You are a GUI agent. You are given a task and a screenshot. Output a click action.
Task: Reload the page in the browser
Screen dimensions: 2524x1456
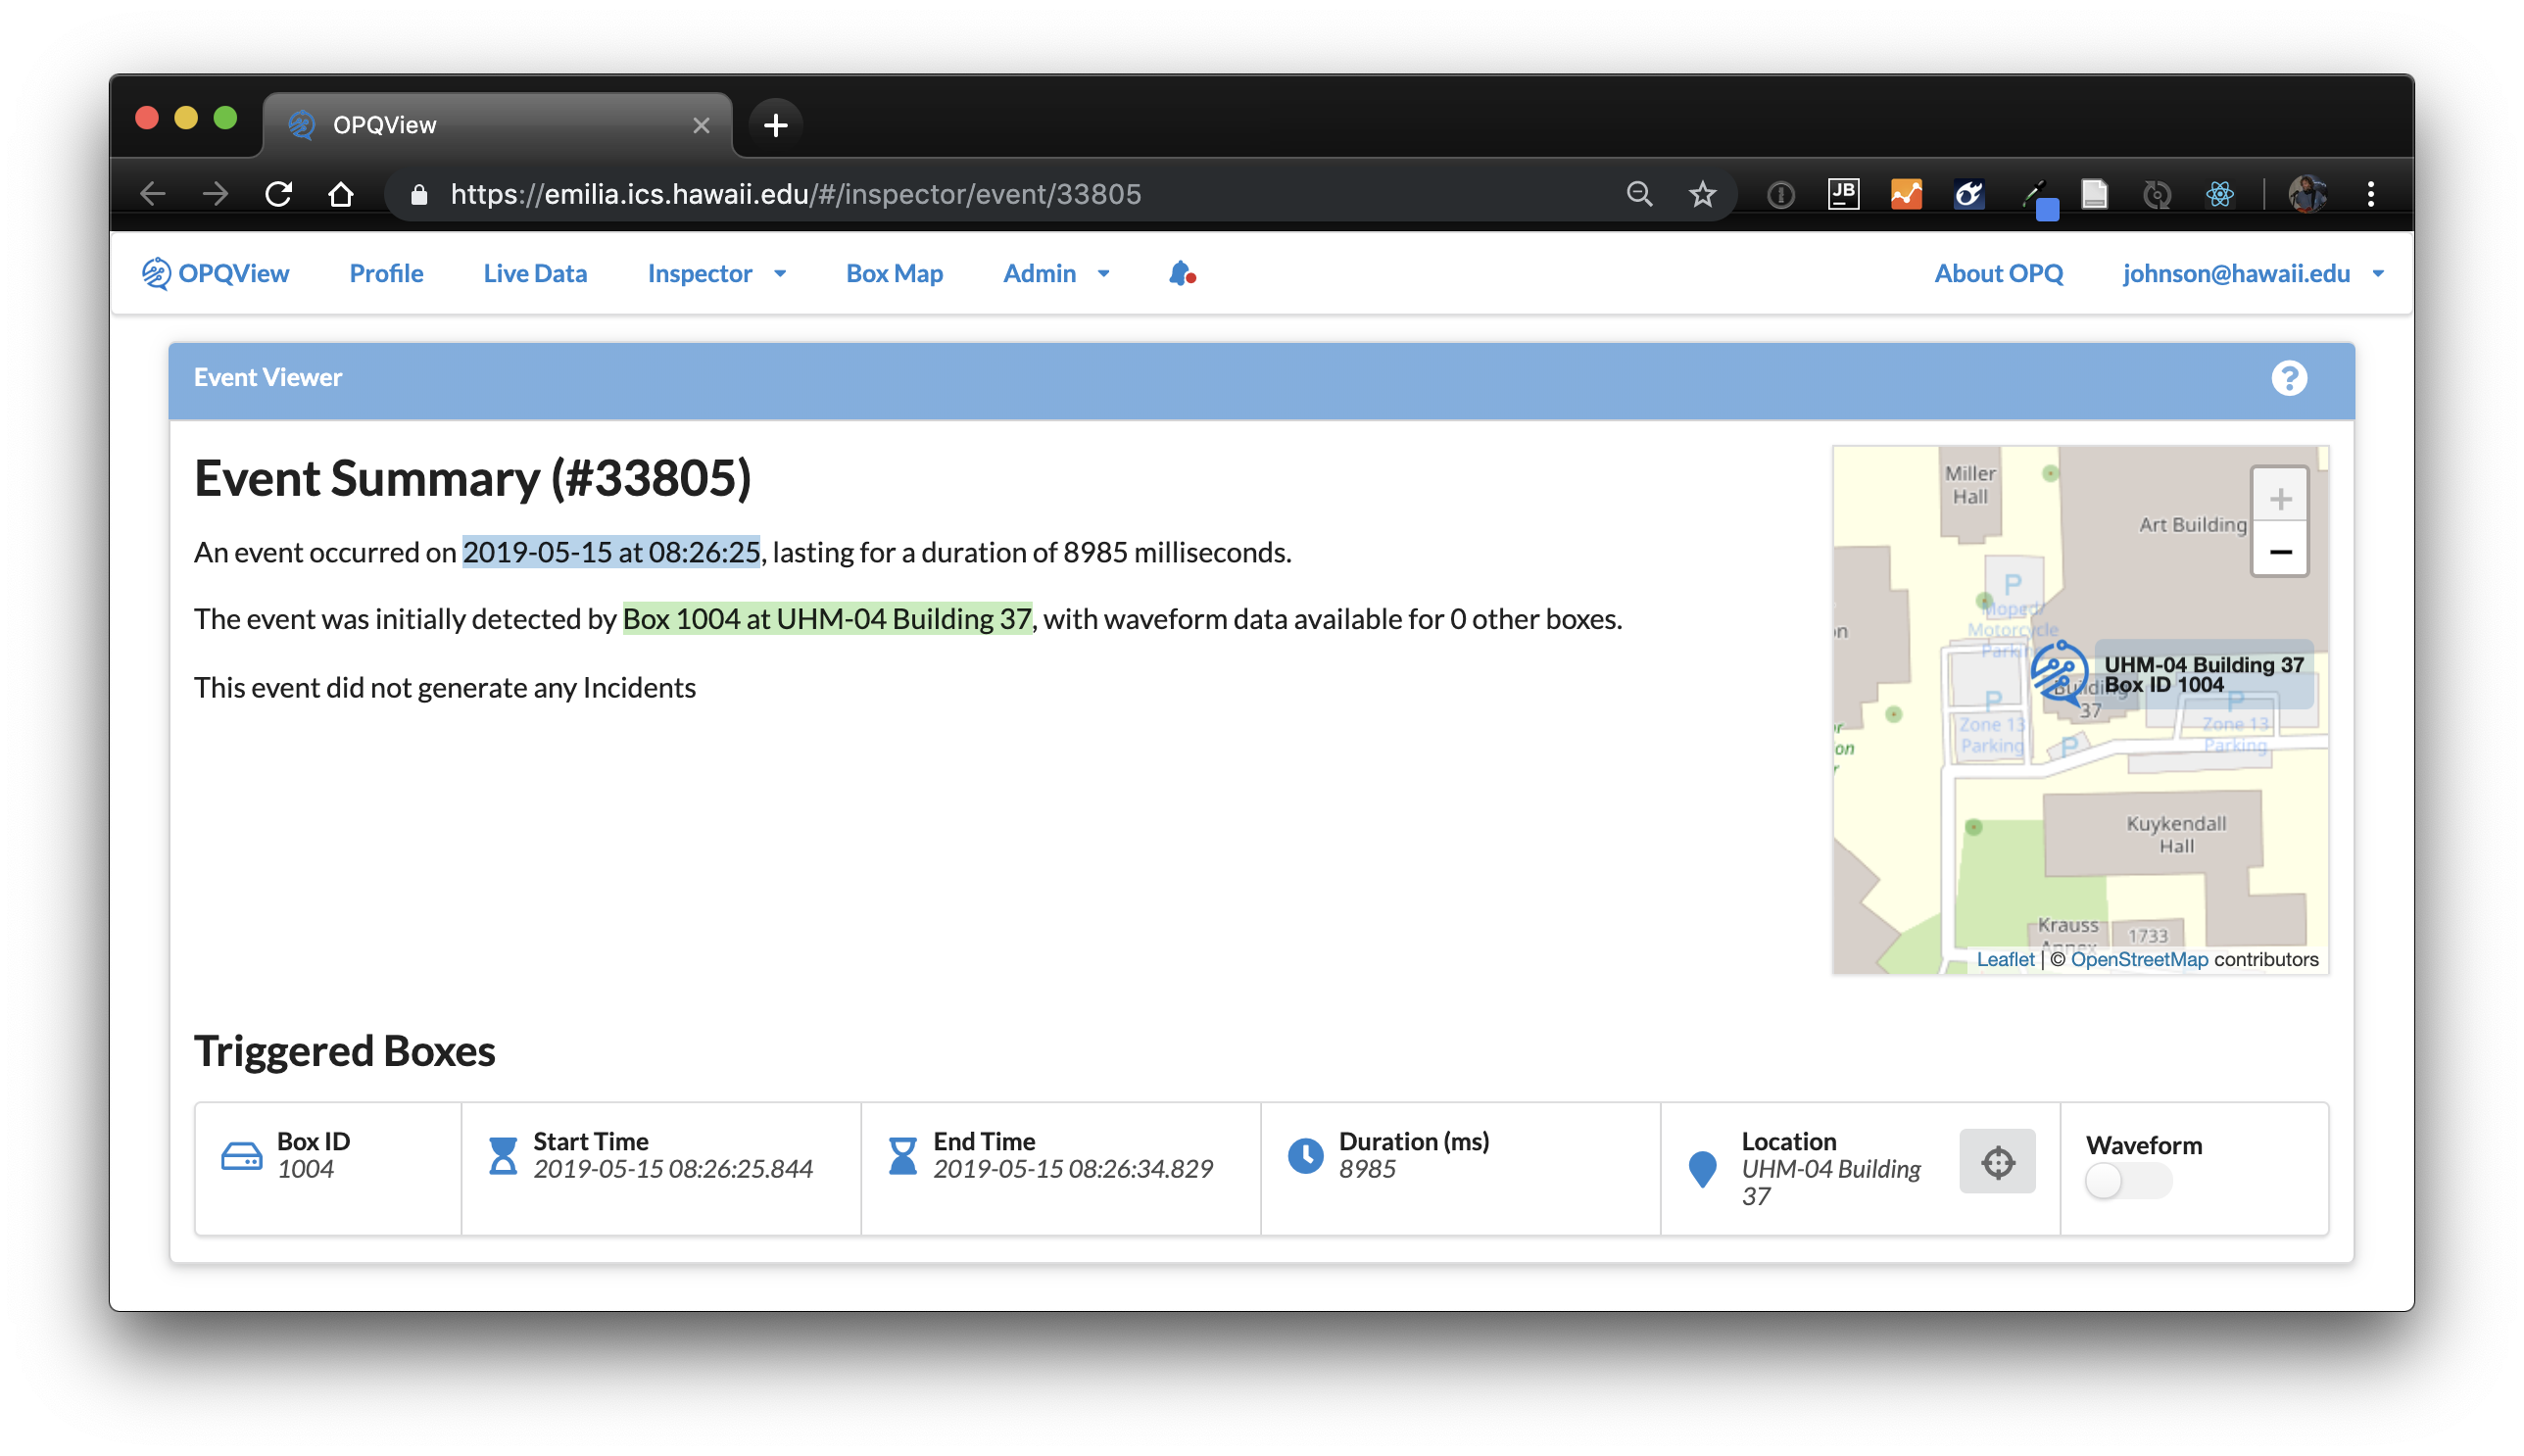pos(278,194)
